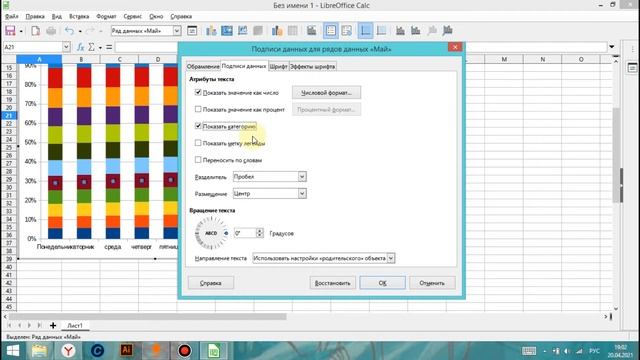This screenshot has height=360, width=640.
Task: Click the Sum sigma icon
Action: pos(91,47)
